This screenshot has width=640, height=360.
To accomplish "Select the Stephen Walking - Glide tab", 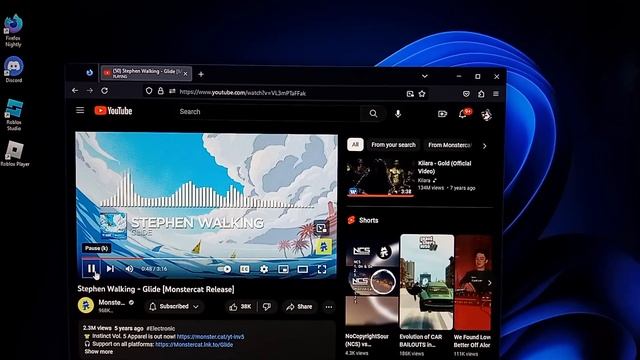I will point(146,73).
